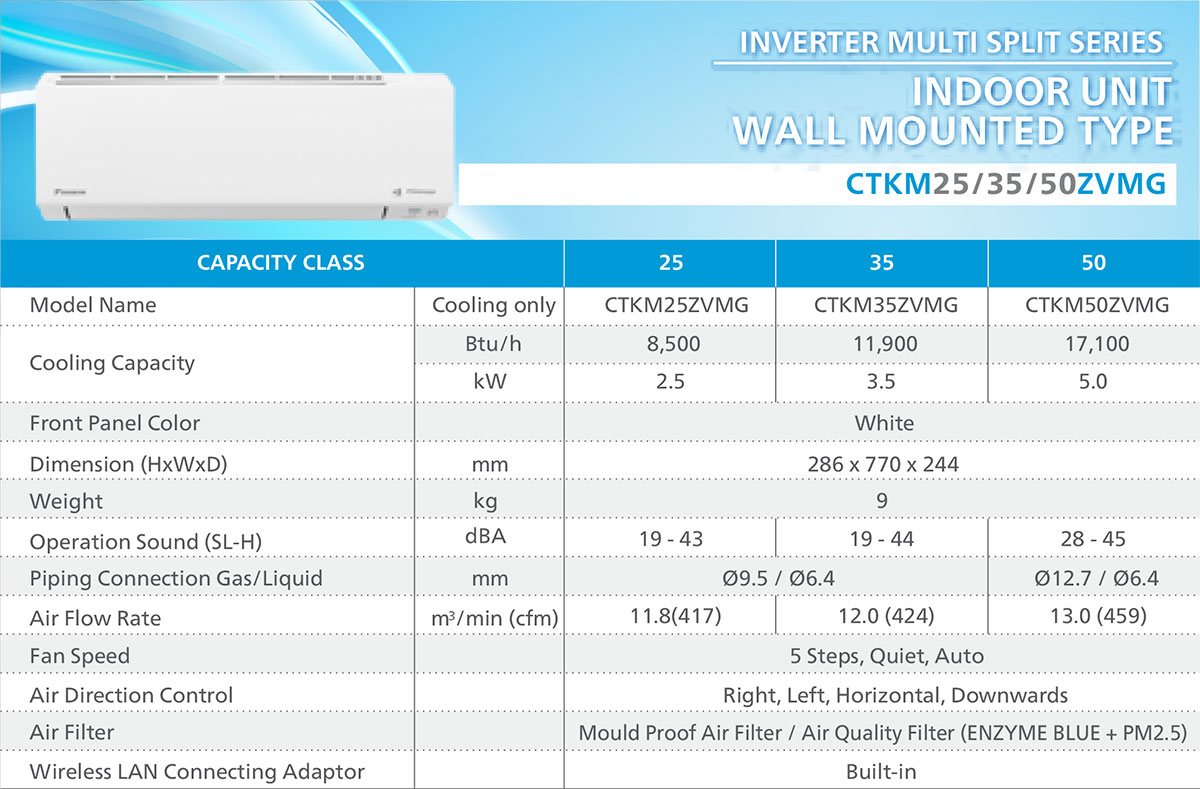The image size is (1200, 789).
Task: Click the '12.0 (424)' air flow value
Action: (x=887, y=616)
